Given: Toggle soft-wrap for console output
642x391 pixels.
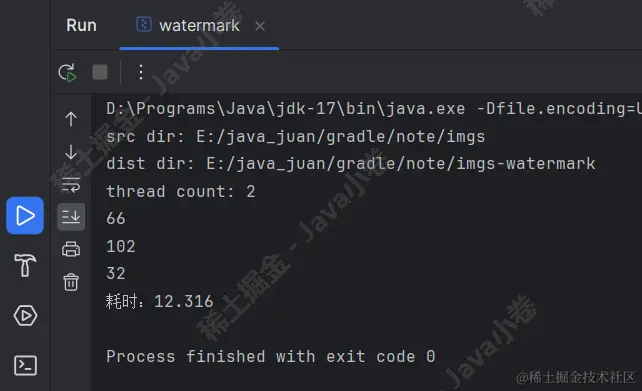Looking at the screenshot, I should pyautogui.click(x=71, y=185).
